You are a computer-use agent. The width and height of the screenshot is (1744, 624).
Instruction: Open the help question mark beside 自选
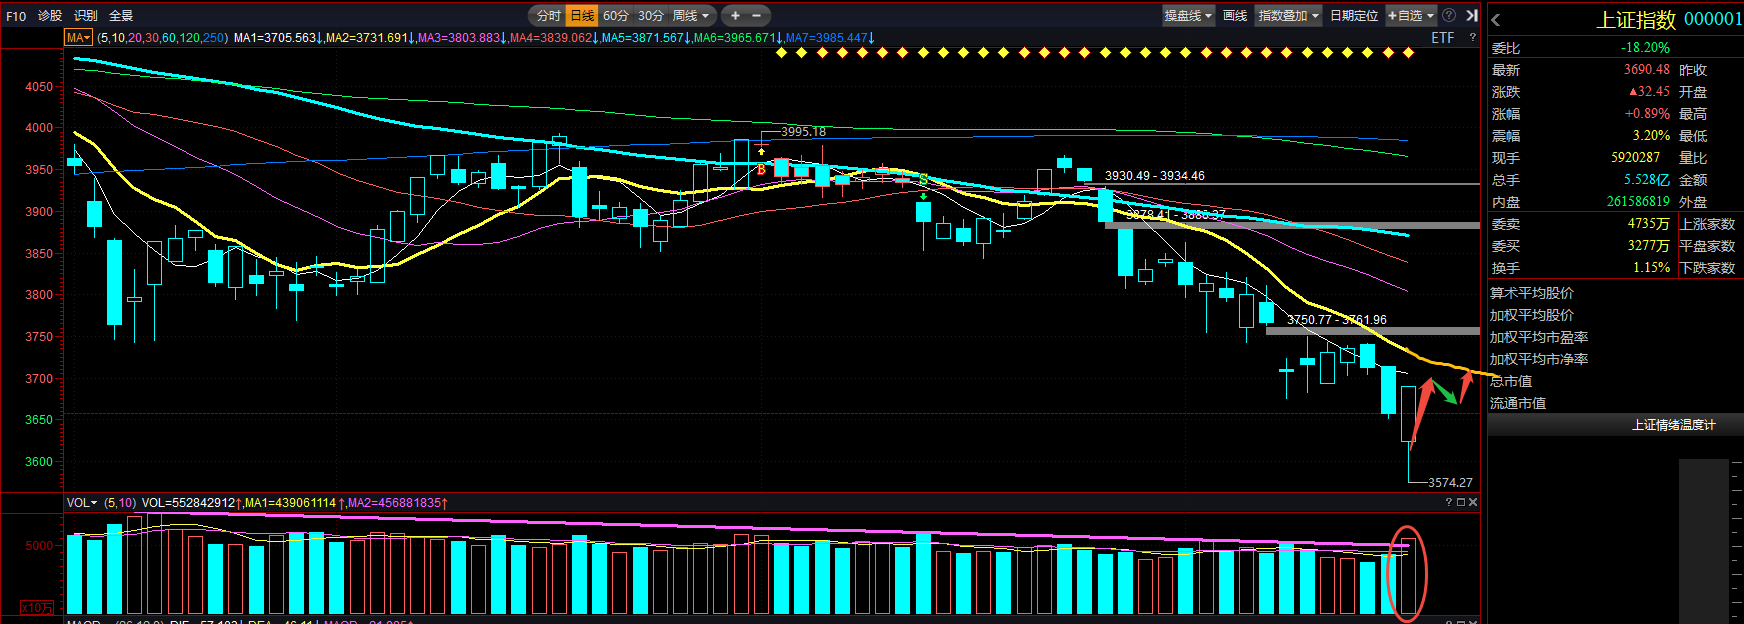[1449, 16]
